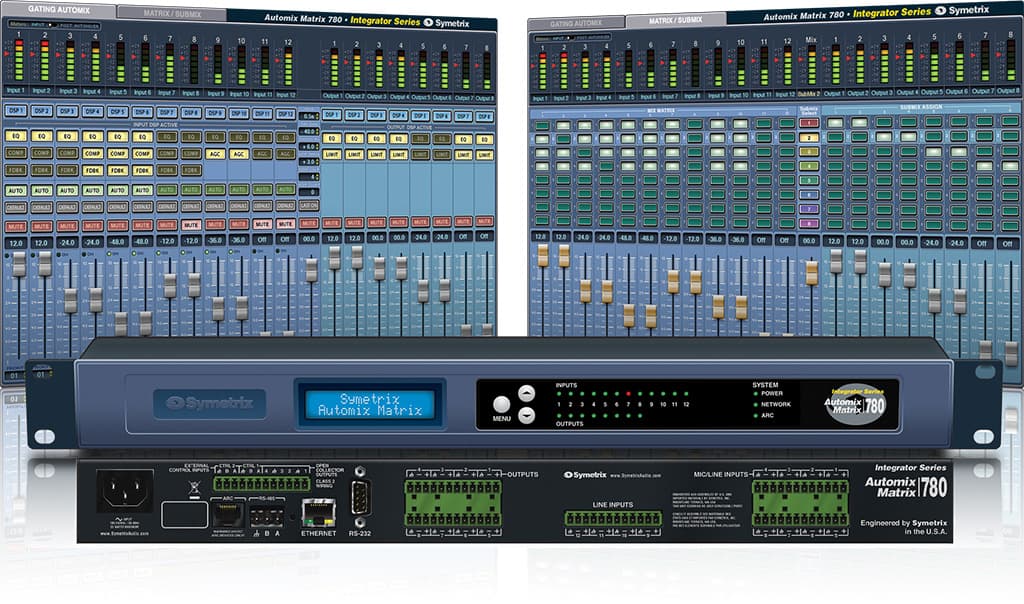This screenshot has height=604, width=1024.
Task: Toggle FDBK on Input 5 channel
Action: click(x=118, y=170)
